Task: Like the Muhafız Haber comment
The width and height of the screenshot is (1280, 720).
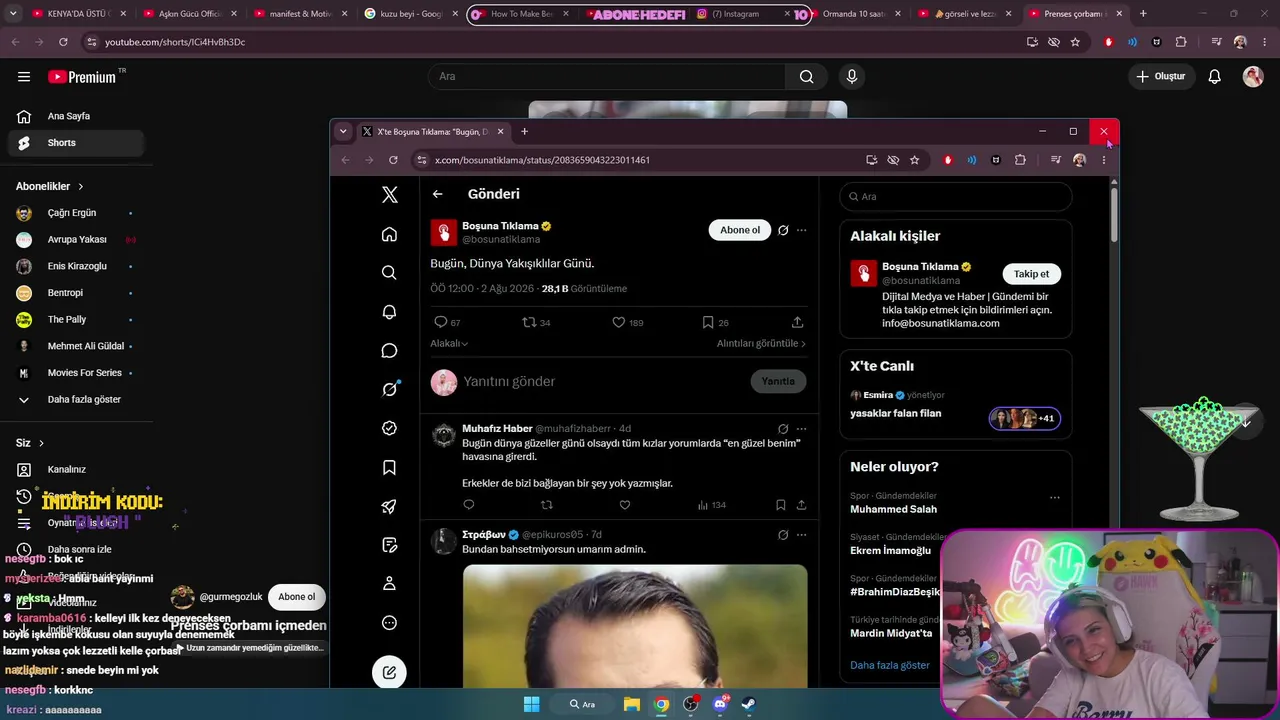Action: point(624,505)
